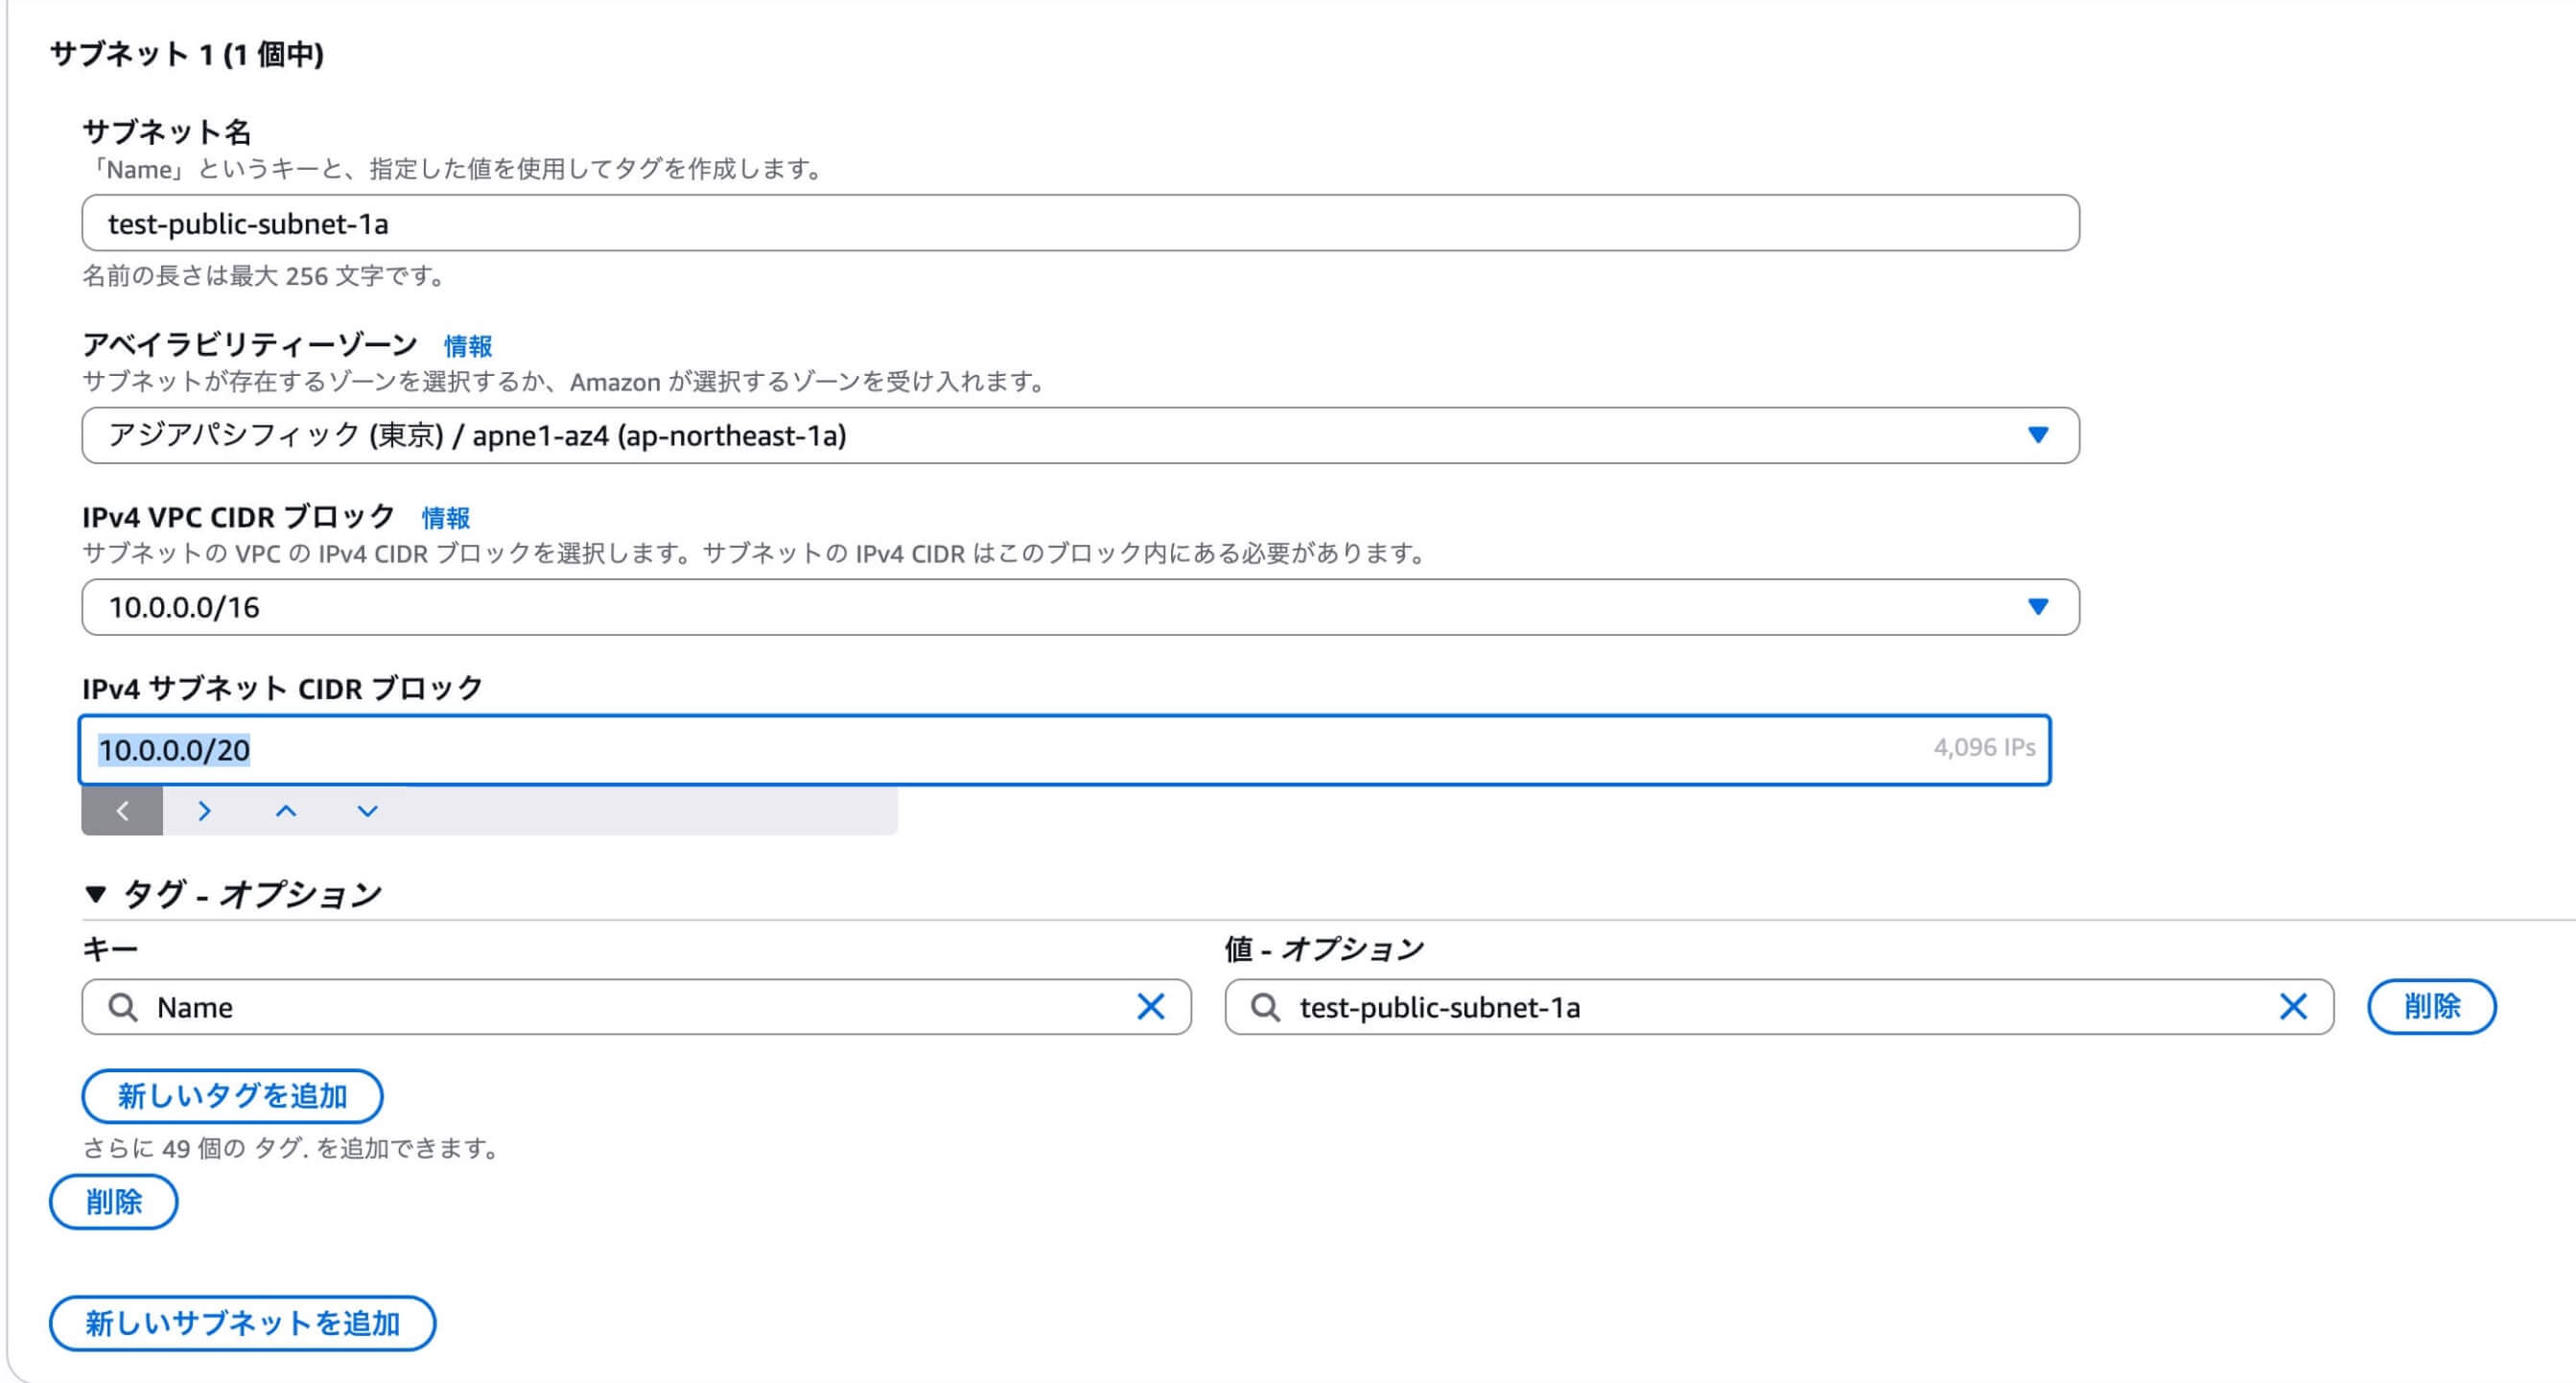Click 削除 next to the Name tag
This screenshot has height=1383, width=2576.
click(x=2432, y=1007)
